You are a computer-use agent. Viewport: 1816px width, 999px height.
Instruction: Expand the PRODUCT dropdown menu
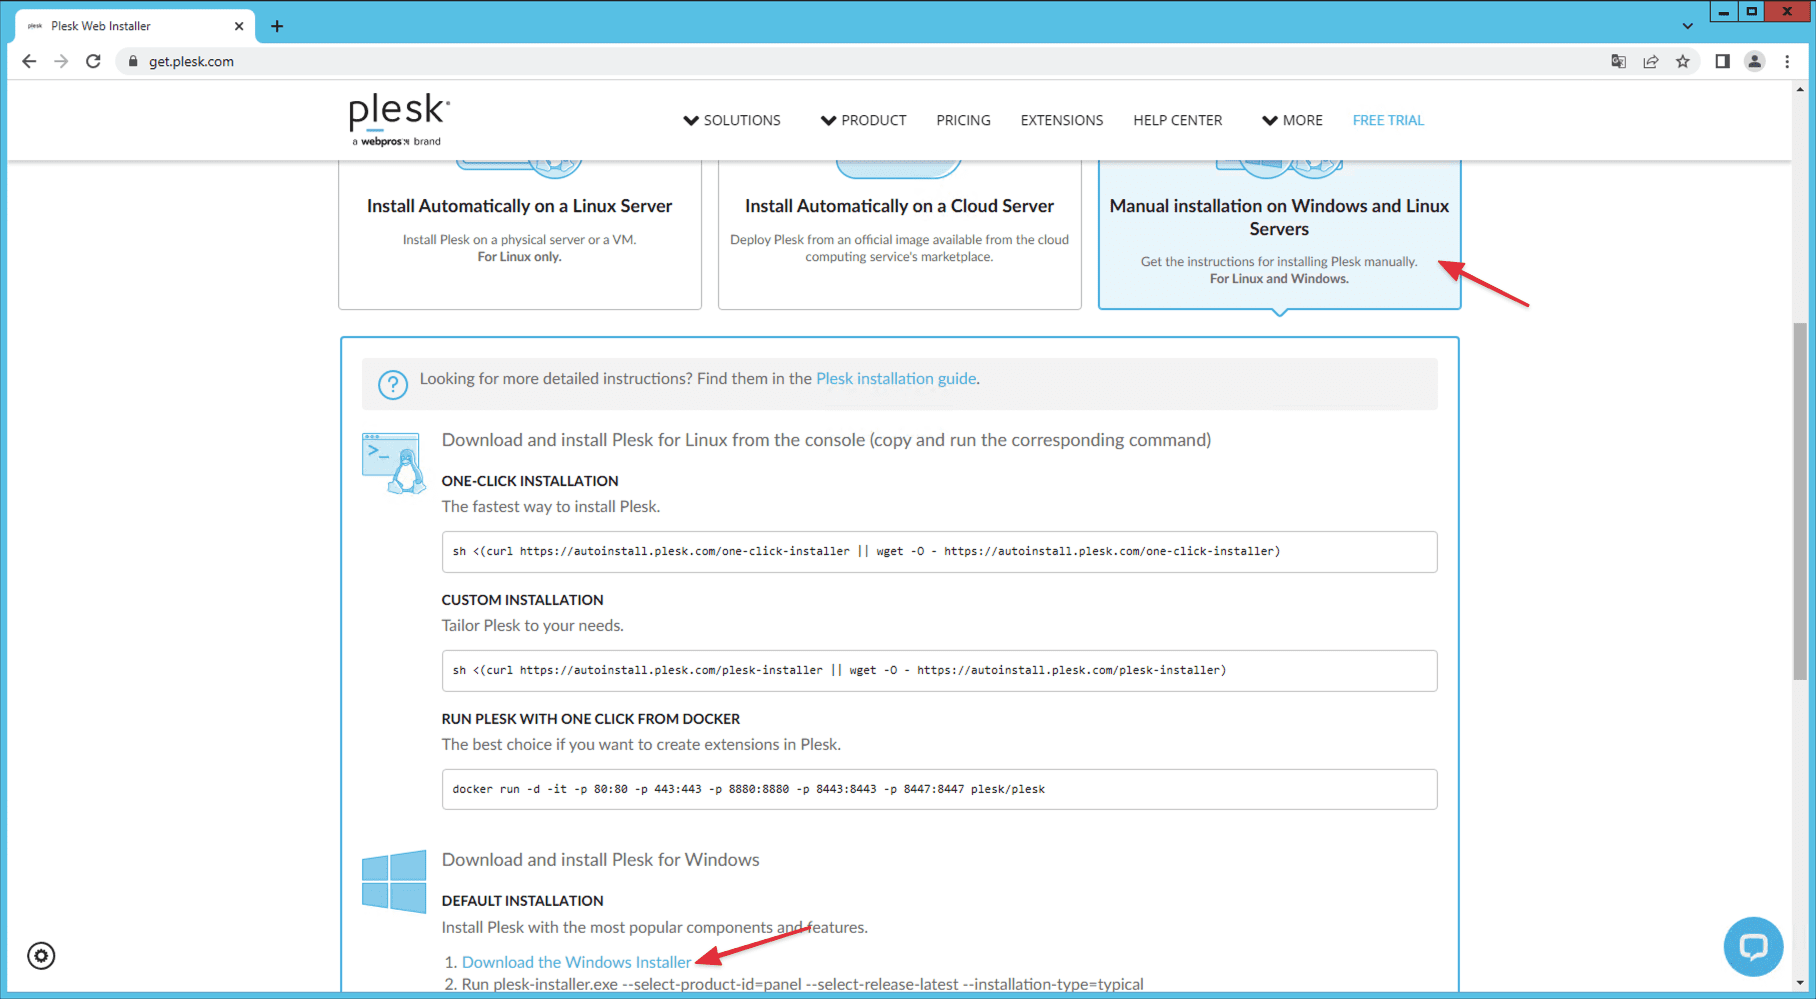tap(863, 120)
